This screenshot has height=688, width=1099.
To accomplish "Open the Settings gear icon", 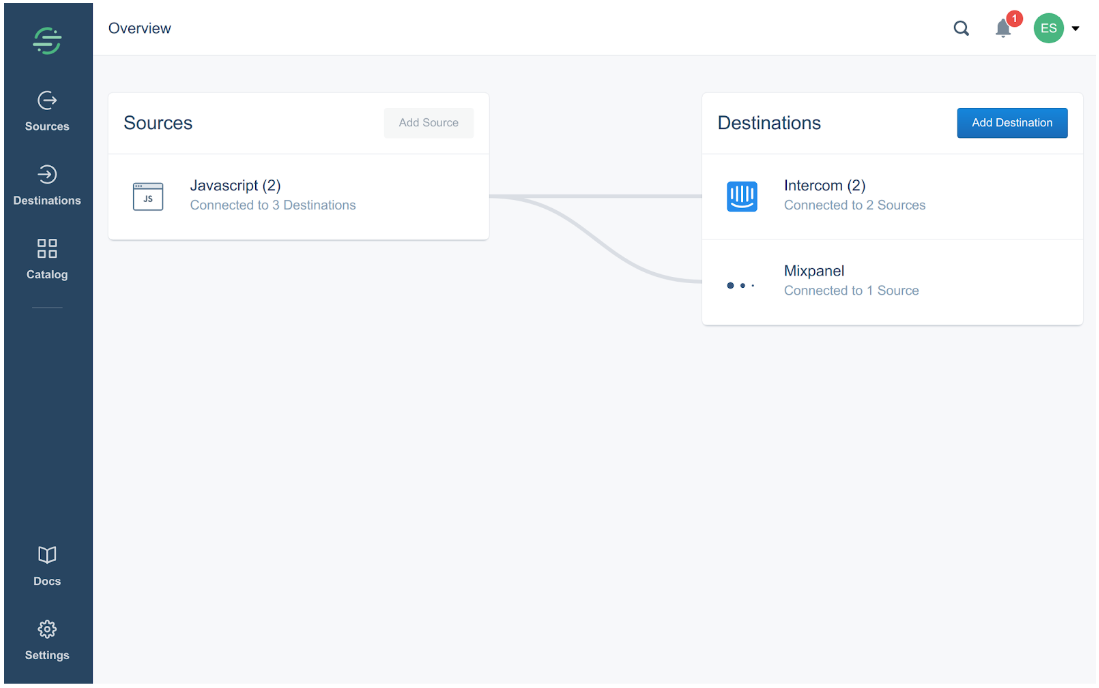I will 47,629.
